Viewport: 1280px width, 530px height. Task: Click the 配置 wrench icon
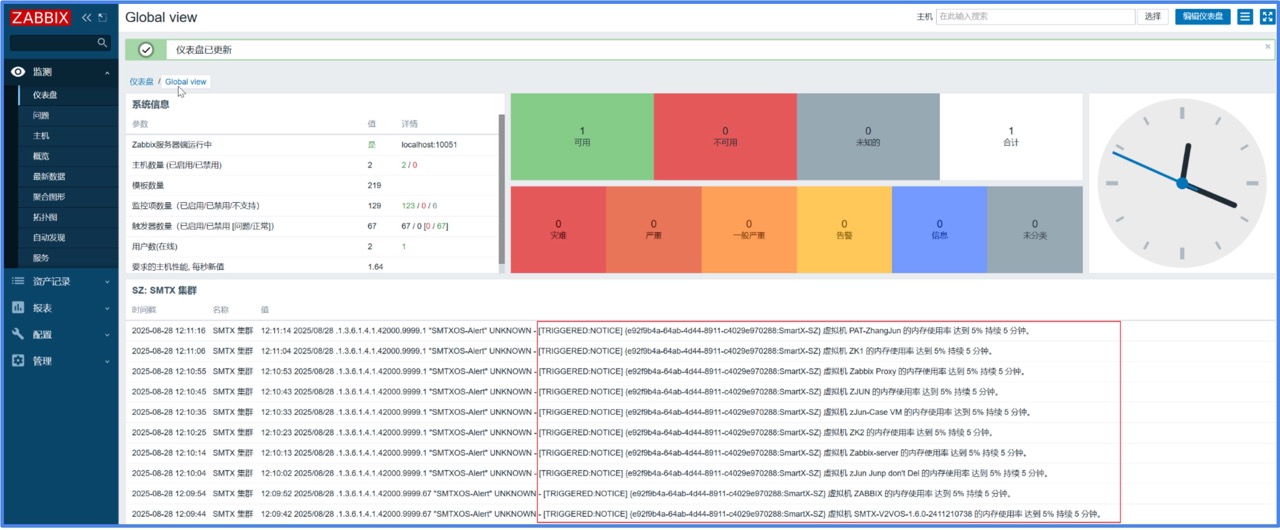coord(18,334)
